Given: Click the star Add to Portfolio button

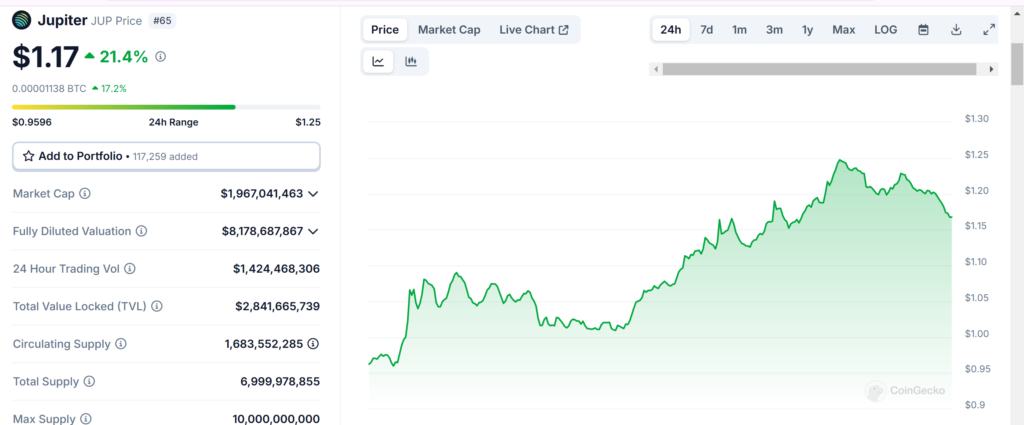Looking at the screenshot, I should (166, 156).
